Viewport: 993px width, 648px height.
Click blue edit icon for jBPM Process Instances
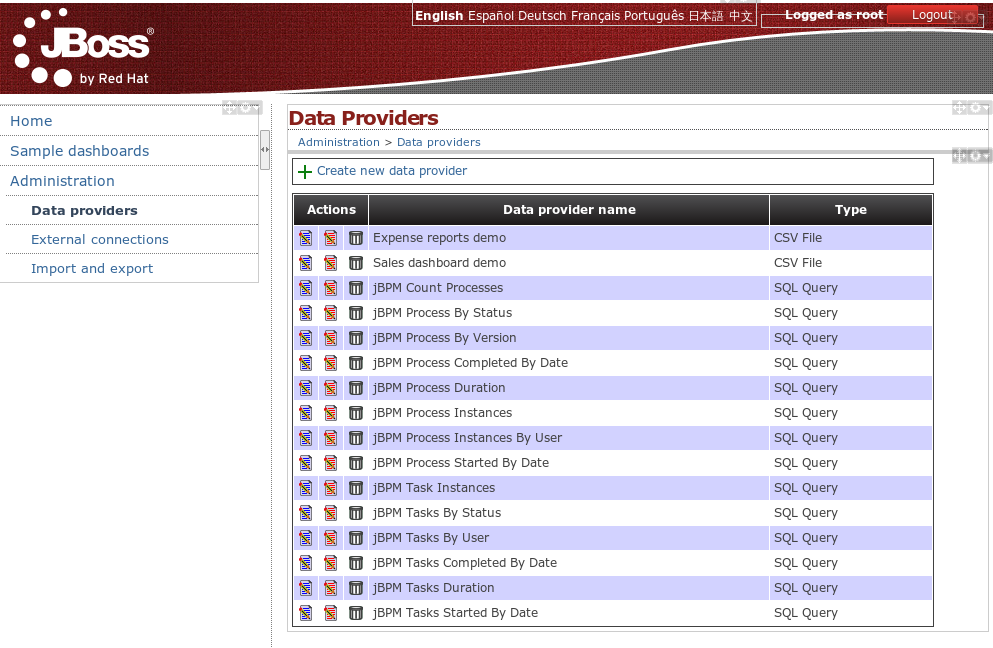[x=305, y=413]
